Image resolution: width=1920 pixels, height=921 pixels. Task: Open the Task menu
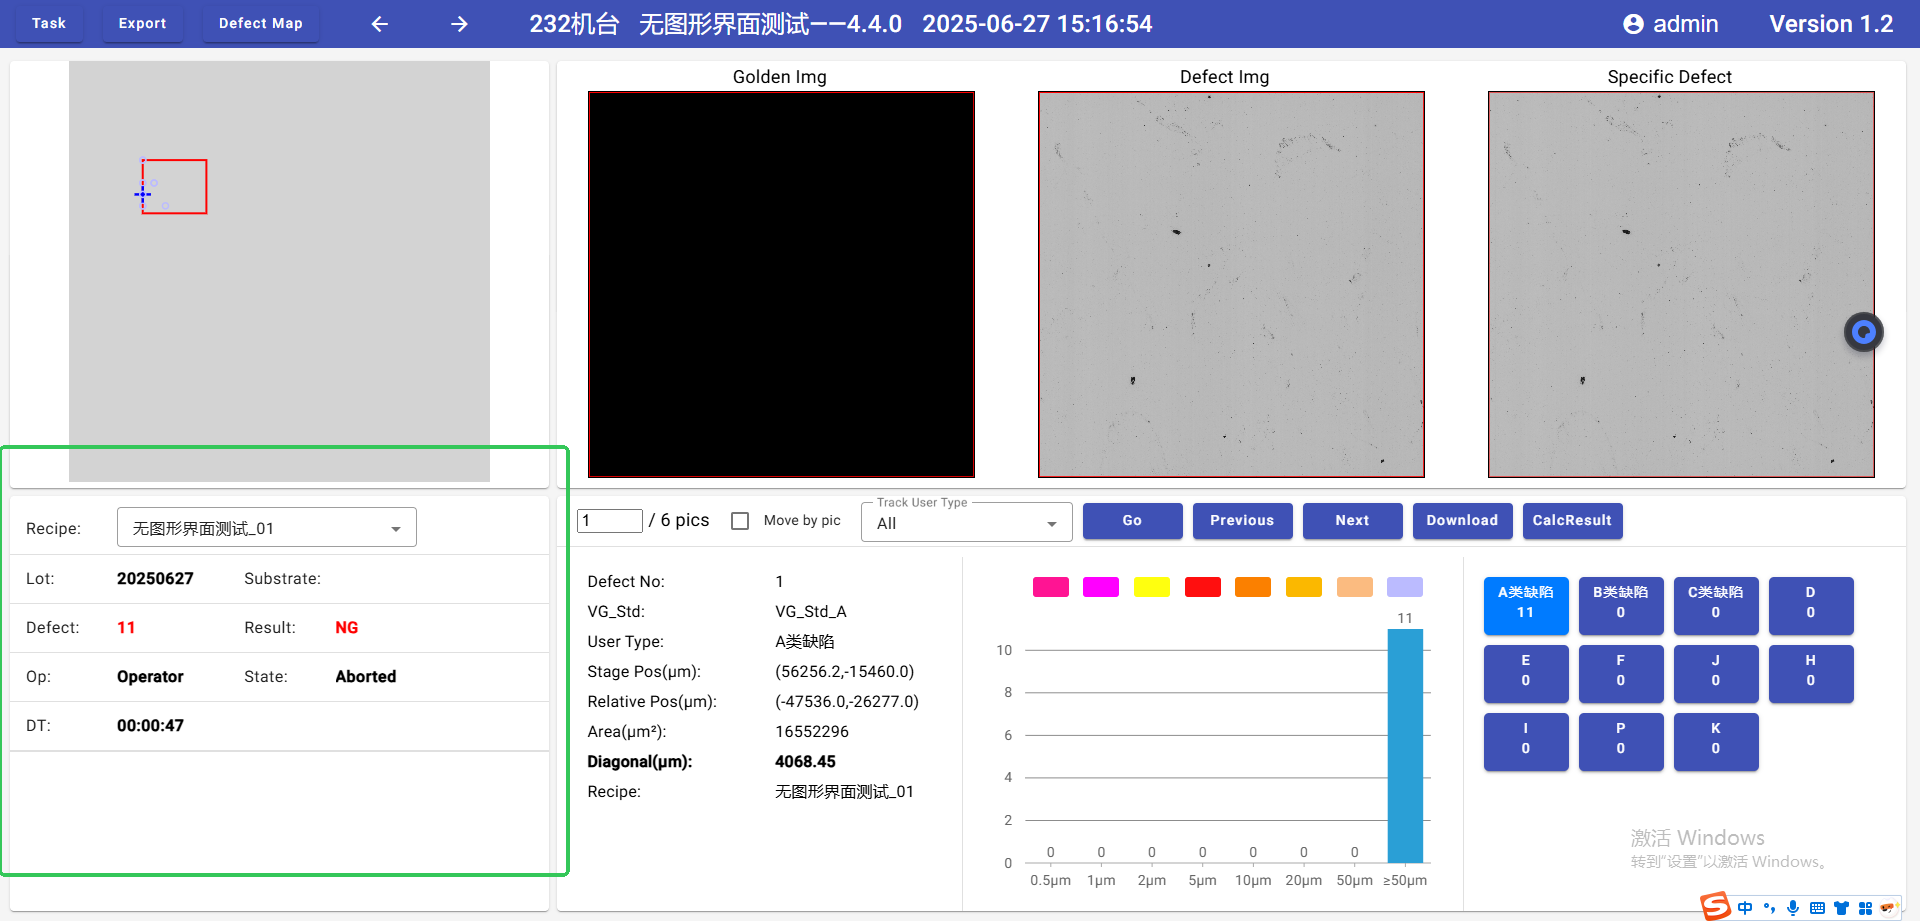click(49, 23)
